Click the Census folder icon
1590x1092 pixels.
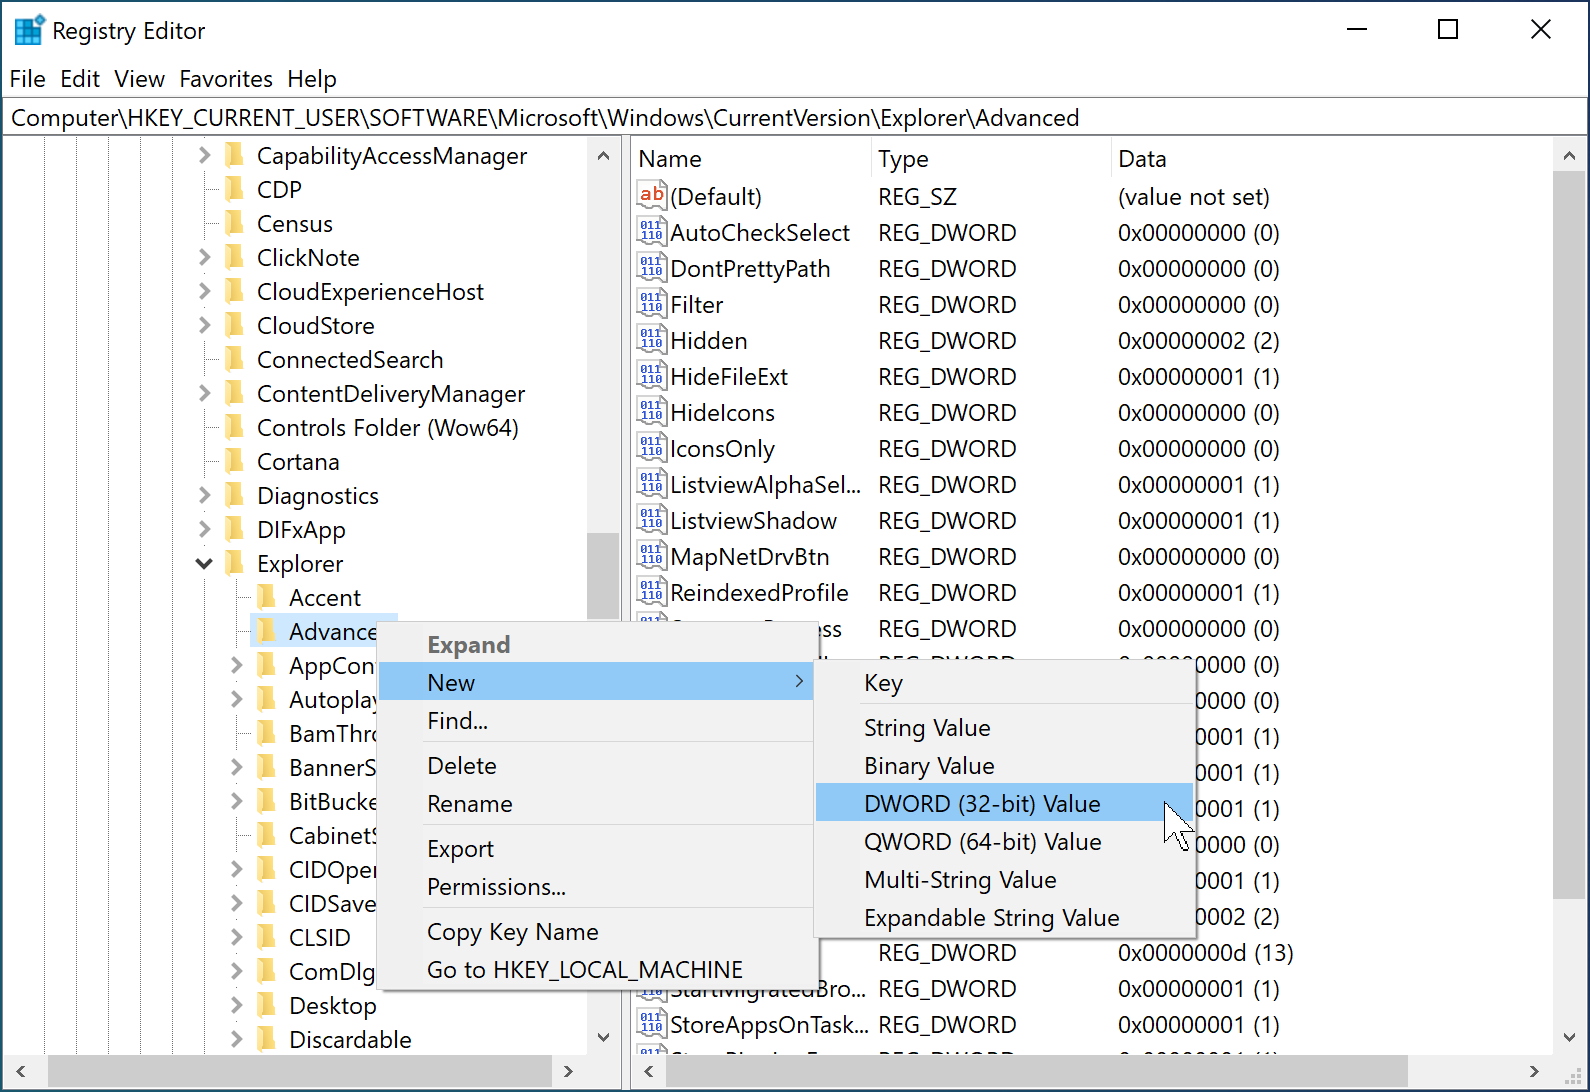235,223
